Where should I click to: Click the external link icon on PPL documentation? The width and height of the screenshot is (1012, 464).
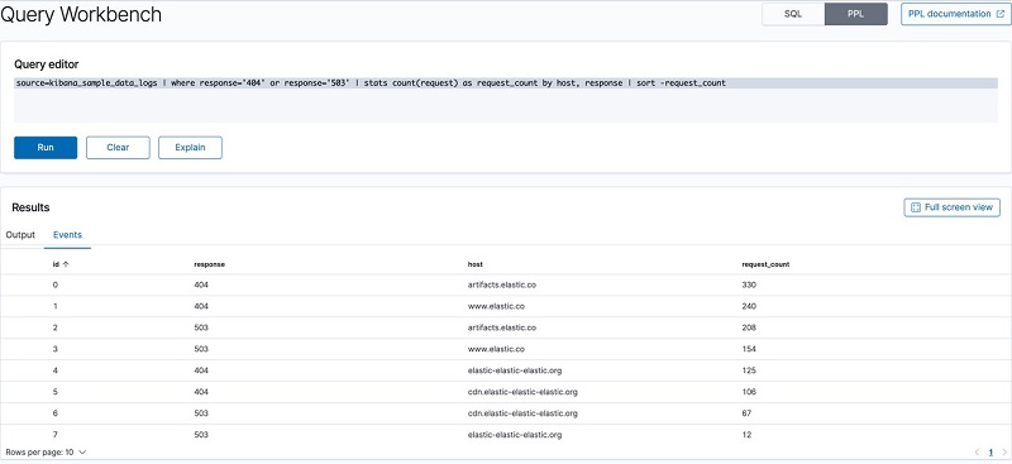click(x=1000, y=14)
